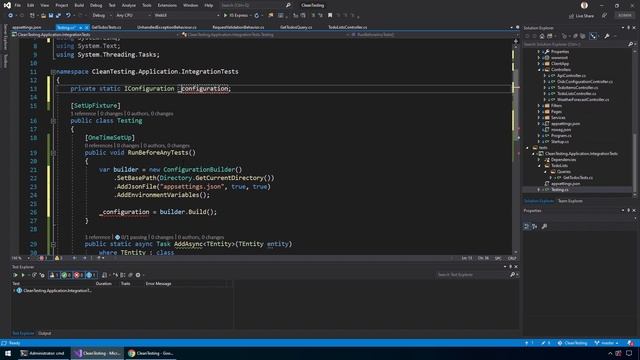Open the Debug configuration dropdown
This screenshot has width=640, height=360.
pos(102,16)
